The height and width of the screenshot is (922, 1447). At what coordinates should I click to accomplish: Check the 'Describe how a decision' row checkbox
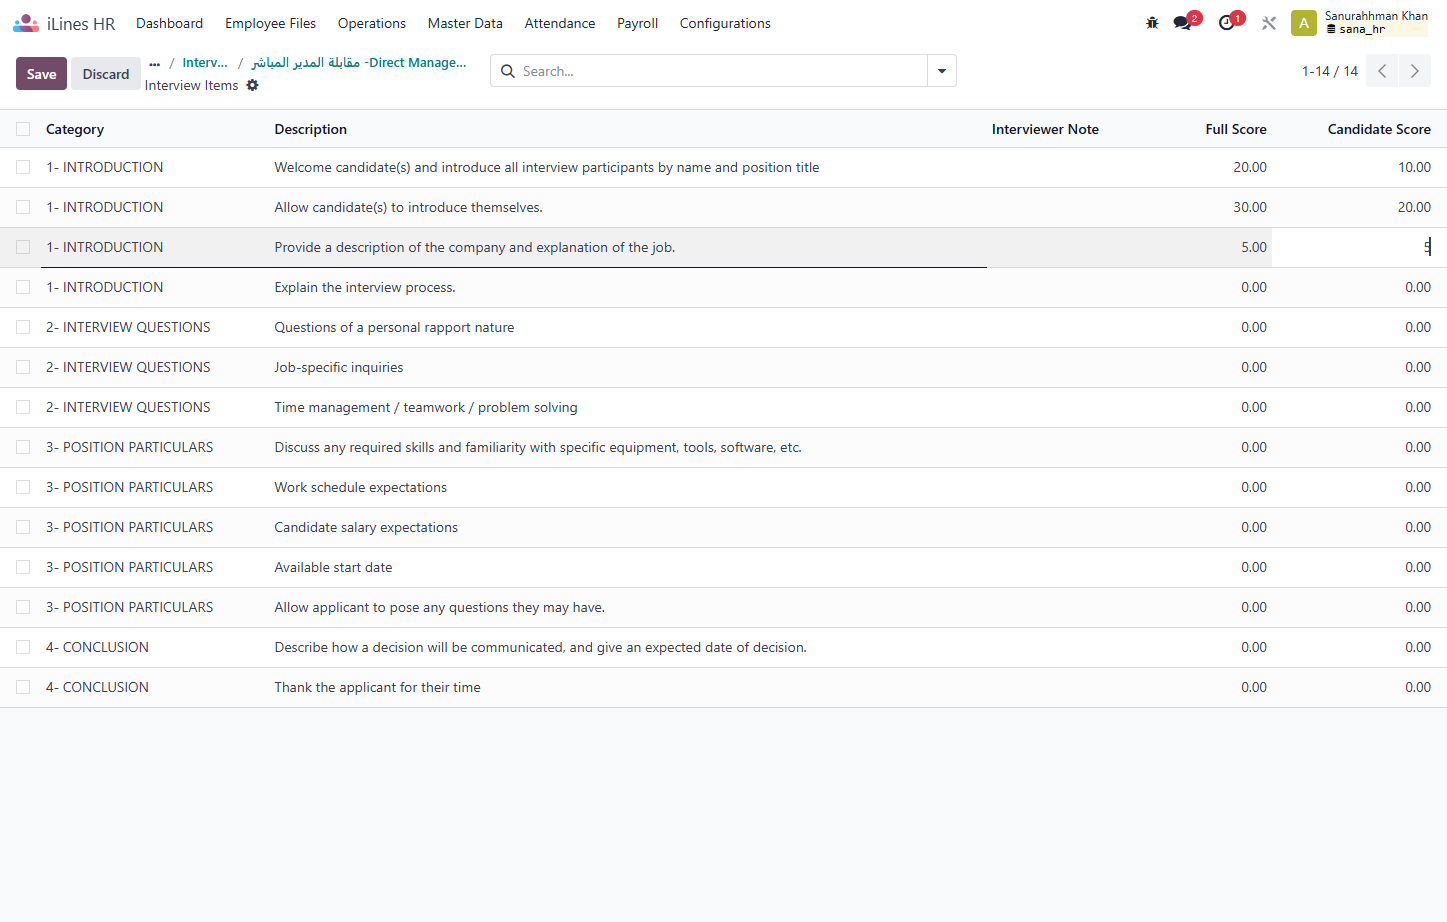[x=23, y=647]
